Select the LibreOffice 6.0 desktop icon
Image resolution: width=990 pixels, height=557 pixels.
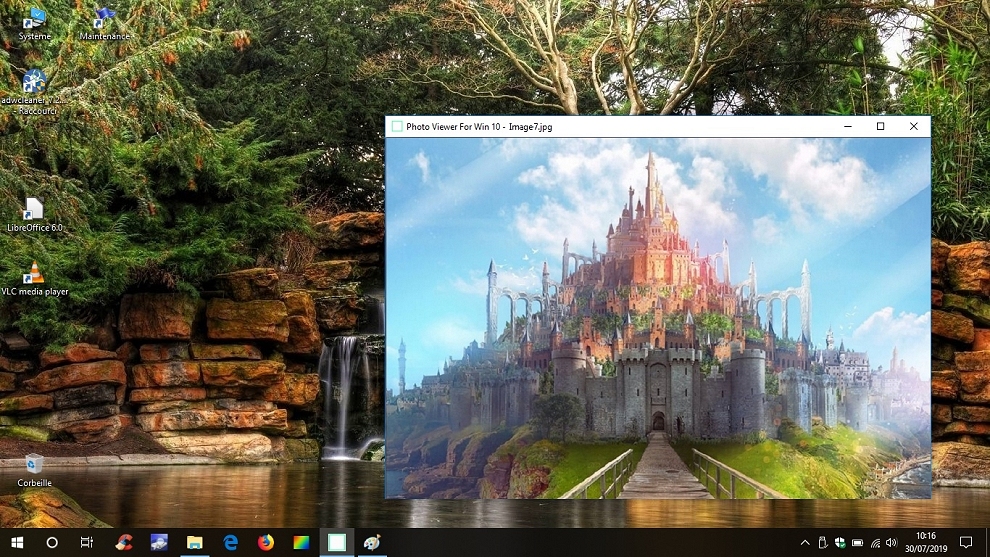point(34,215)
